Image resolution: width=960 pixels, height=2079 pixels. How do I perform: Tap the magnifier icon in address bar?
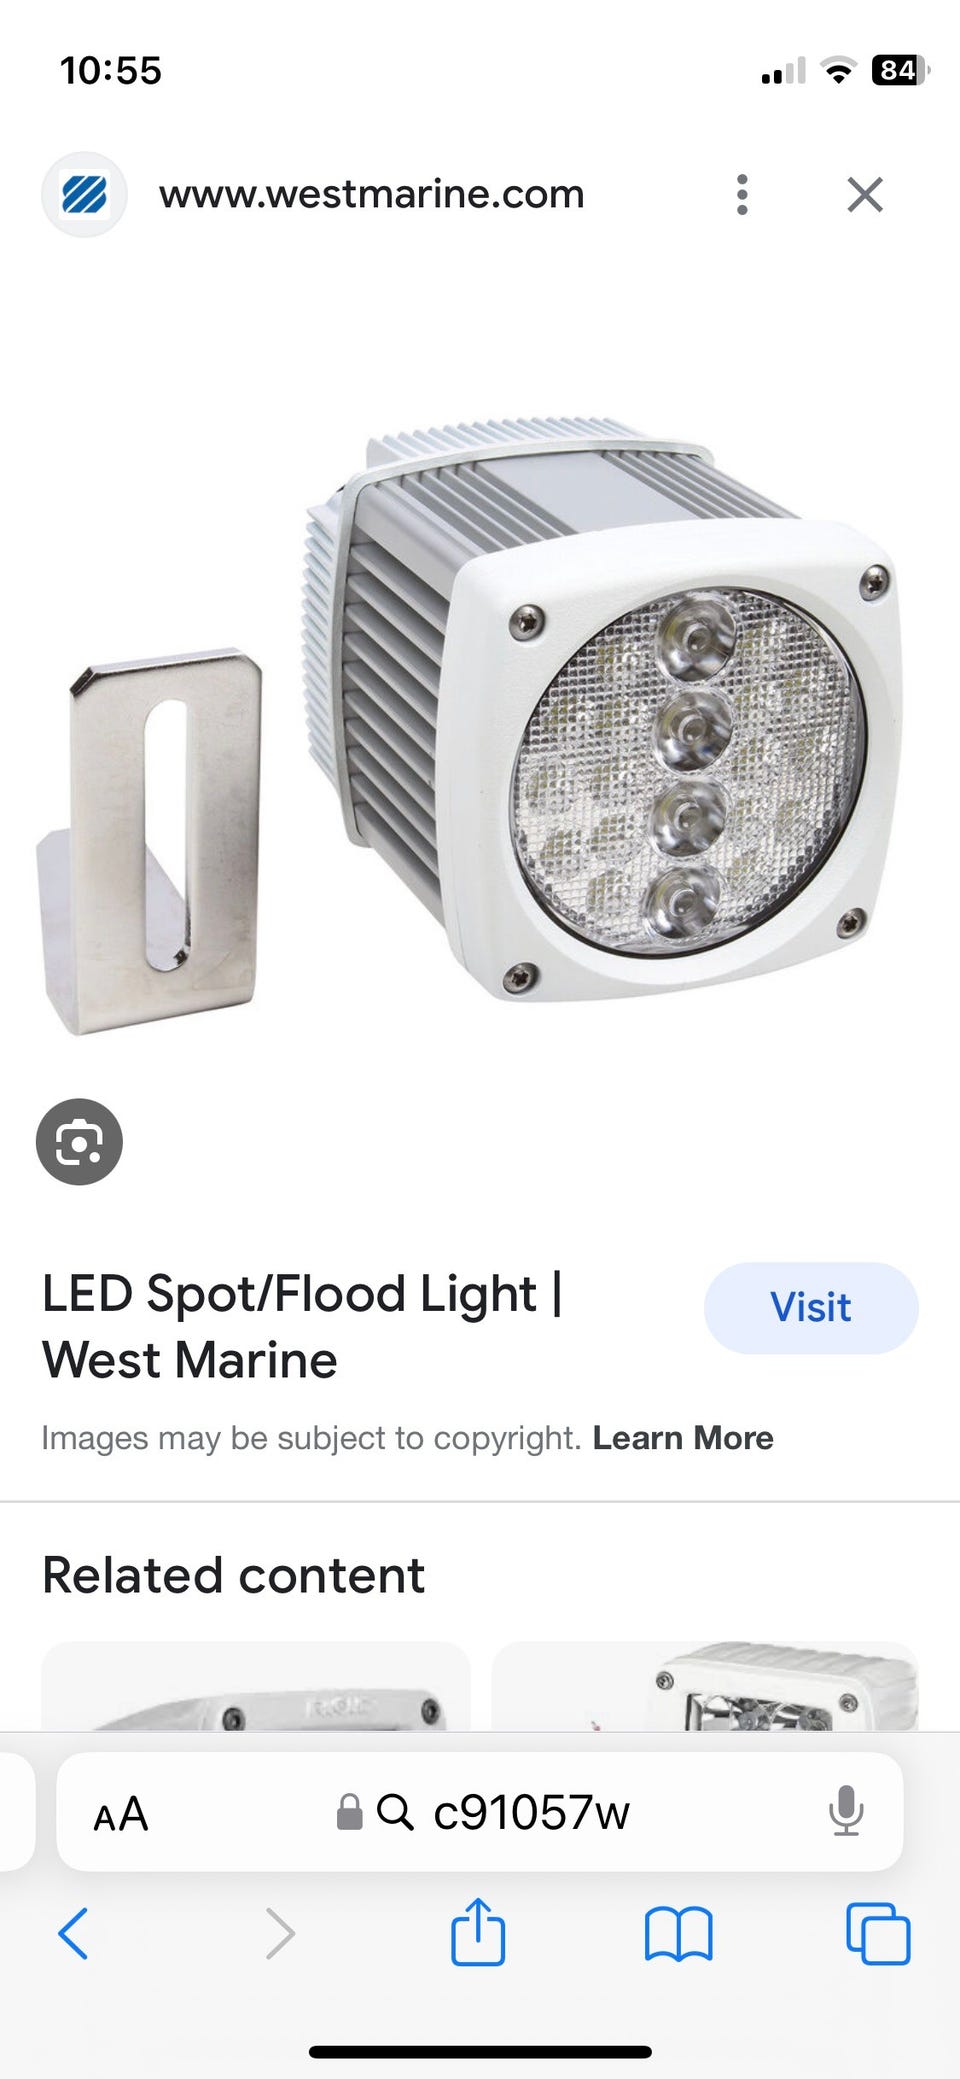[x=395, y=1811]
